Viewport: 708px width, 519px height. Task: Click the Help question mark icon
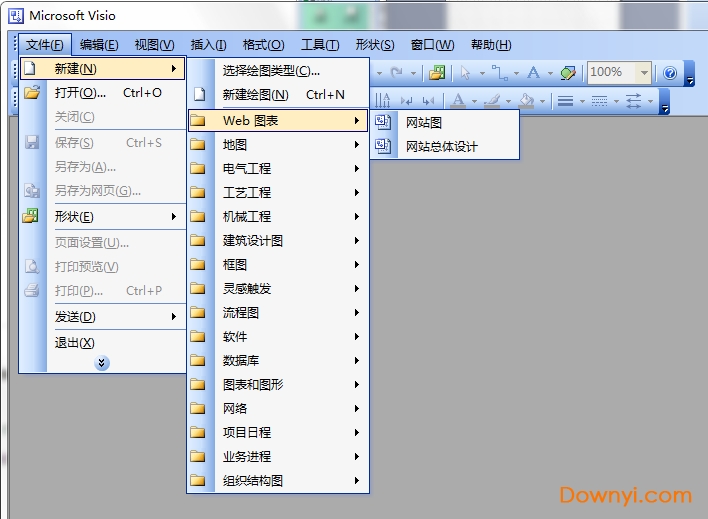tap(670, 72)
